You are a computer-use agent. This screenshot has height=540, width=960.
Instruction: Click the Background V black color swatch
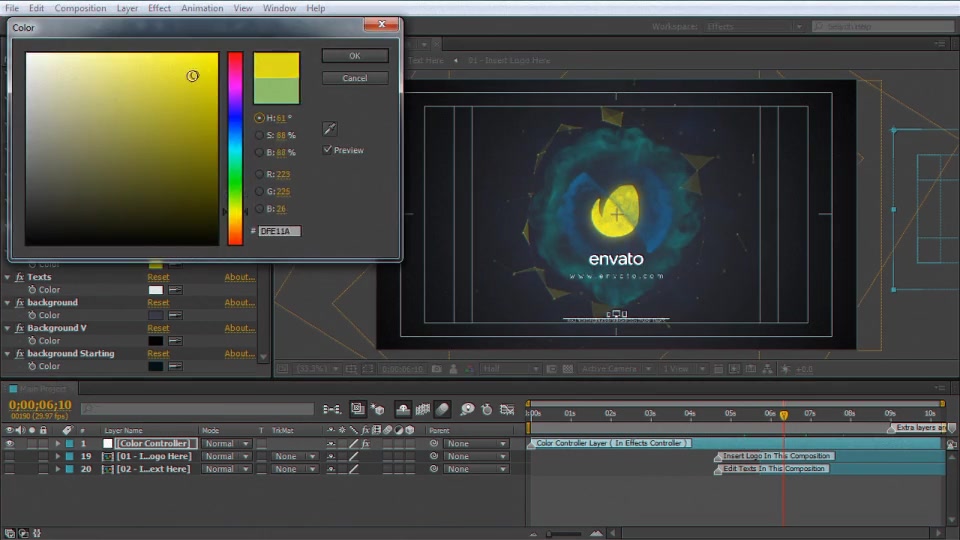pos(156,341)
